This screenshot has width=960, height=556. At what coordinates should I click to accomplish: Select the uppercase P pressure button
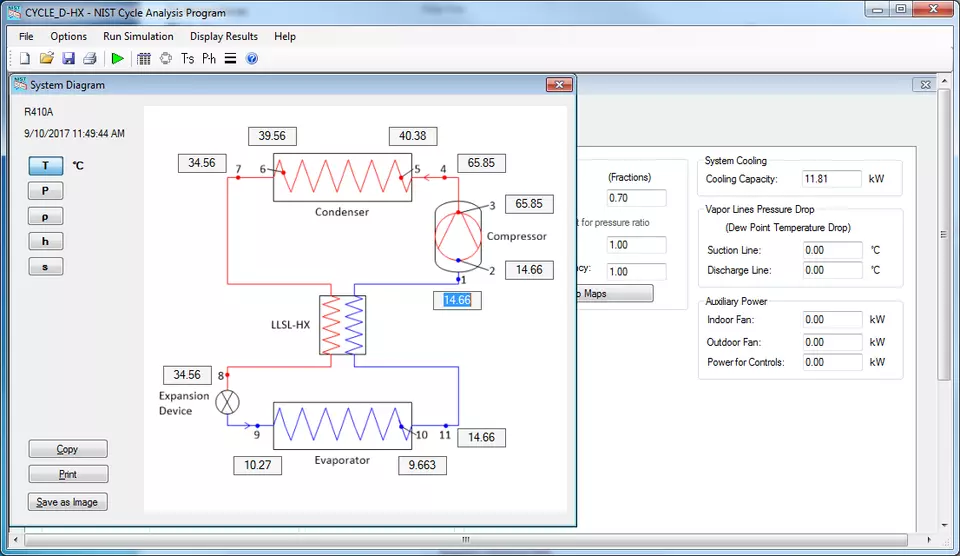pyautogui.click(x=45, y=191)
